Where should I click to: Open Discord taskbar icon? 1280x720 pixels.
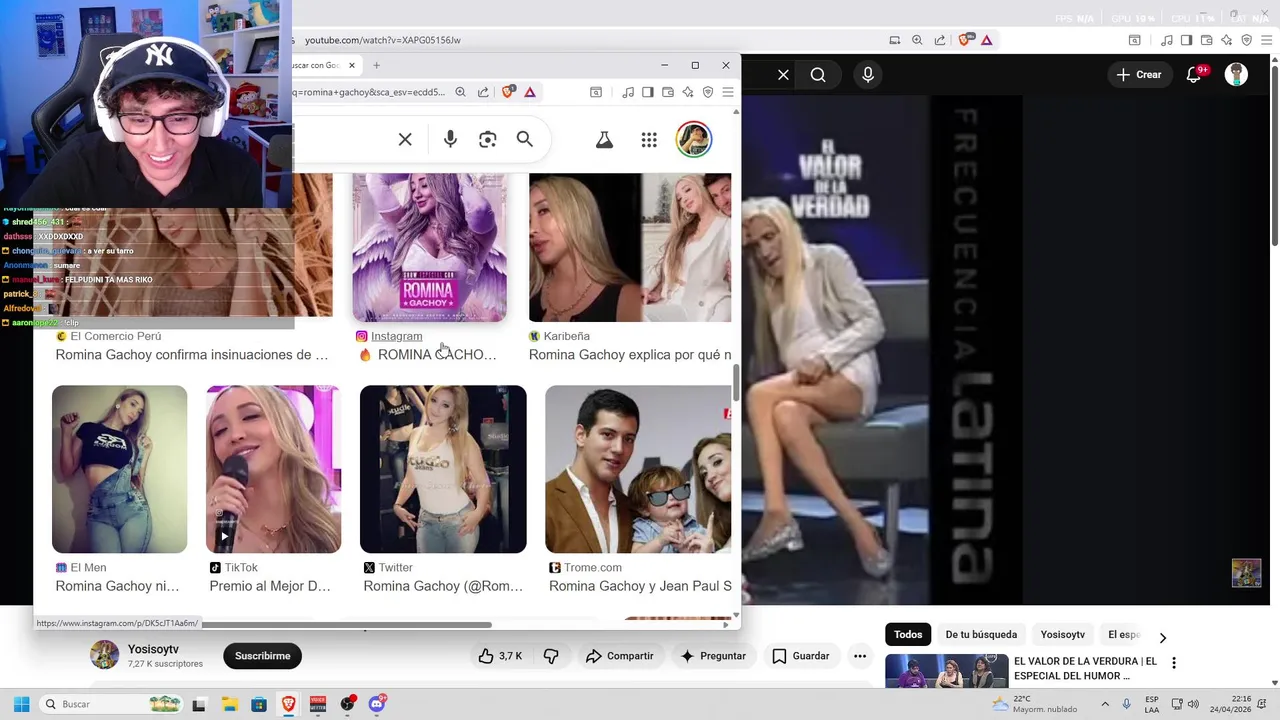click(377, 704)
